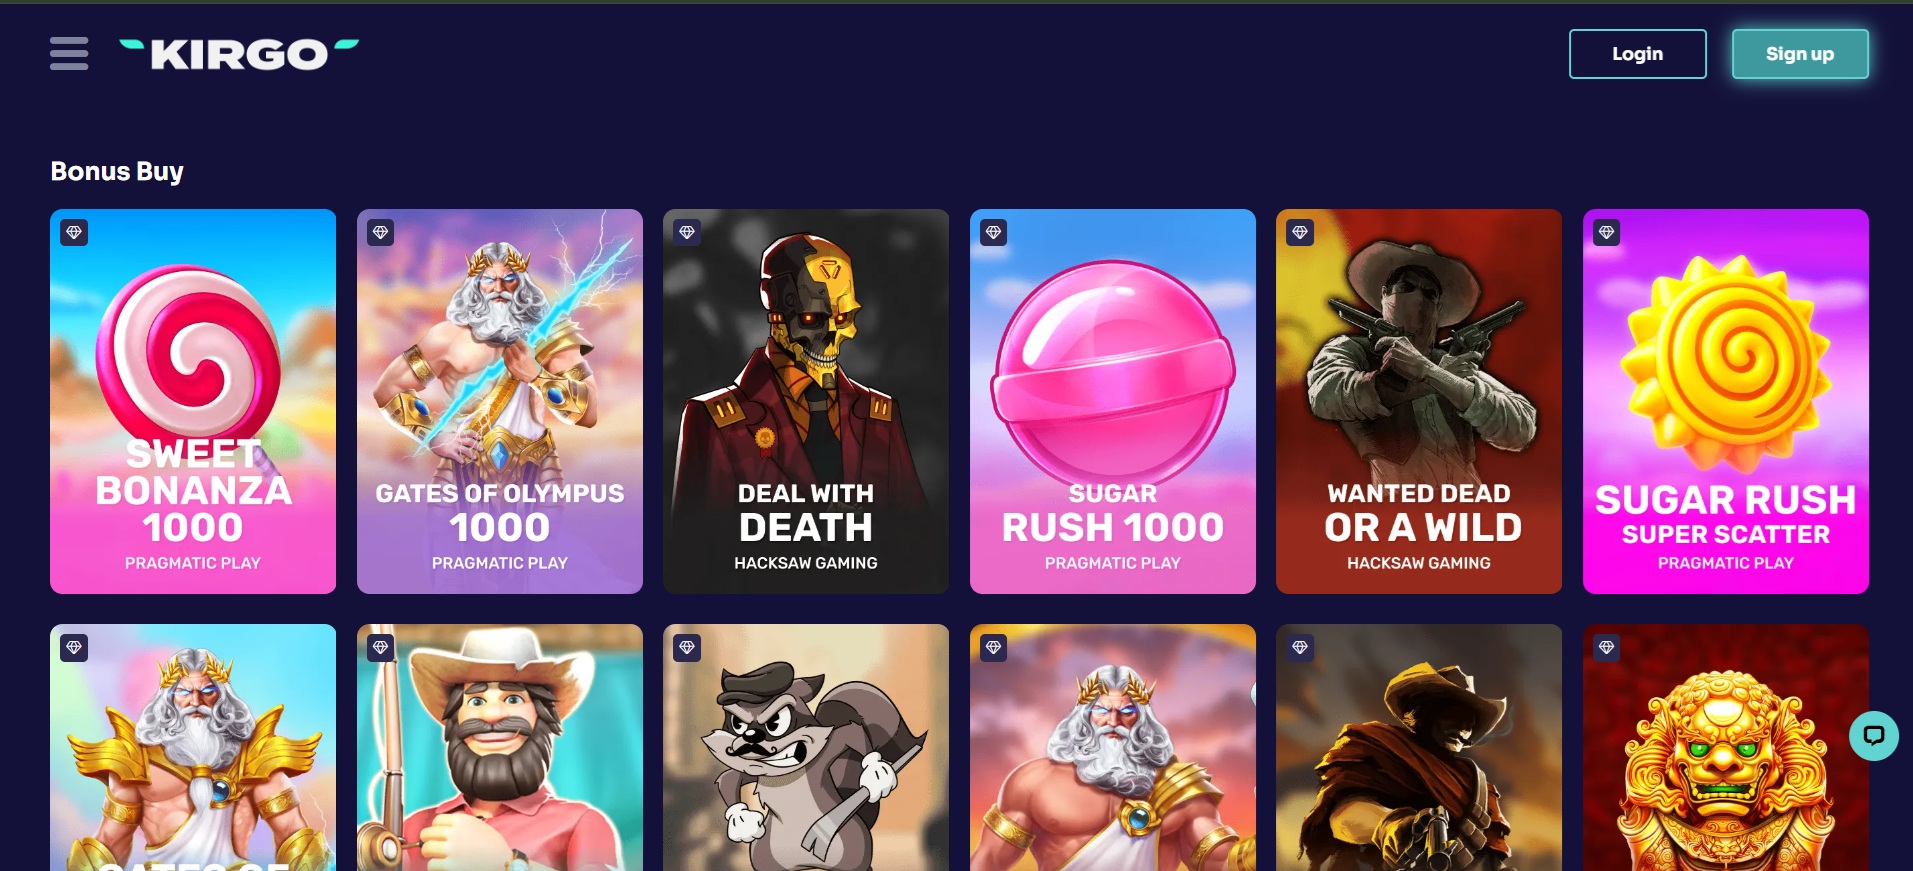The image size is (1913, 871).
Task: Click diamond badge on Sugar Rush 1000
Action: [x=994, y=233]
